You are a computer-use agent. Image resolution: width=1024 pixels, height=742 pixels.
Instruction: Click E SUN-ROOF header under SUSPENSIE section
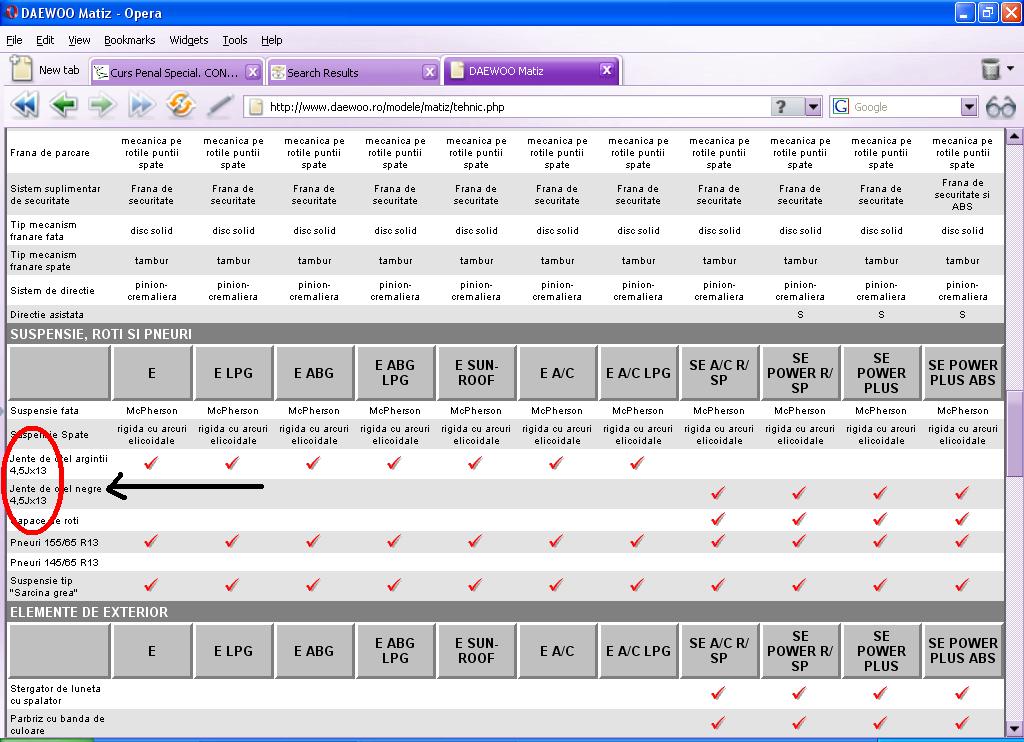476,373
